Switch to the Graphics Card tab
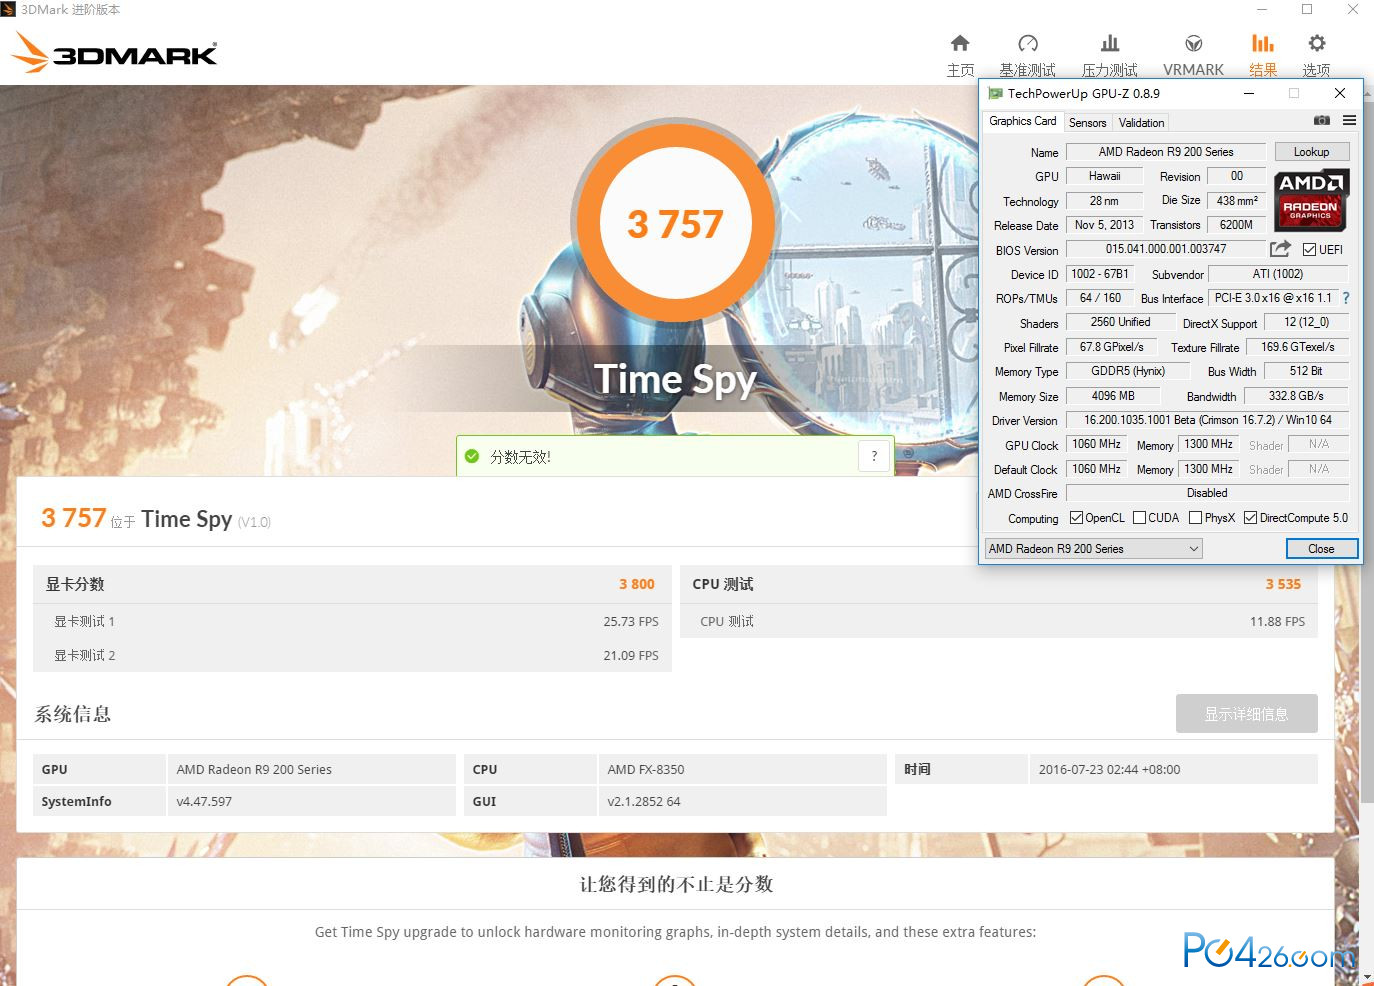This screenshot has width=1374, height=986. (1022, 121)
